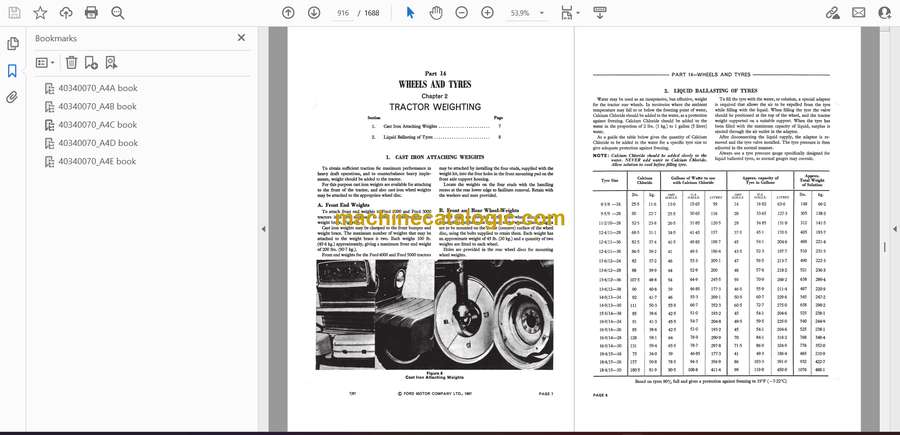Viewport: 900px width, 435px height.
Task: Bookmark this file with the star icon
Action: pos(40,13)
